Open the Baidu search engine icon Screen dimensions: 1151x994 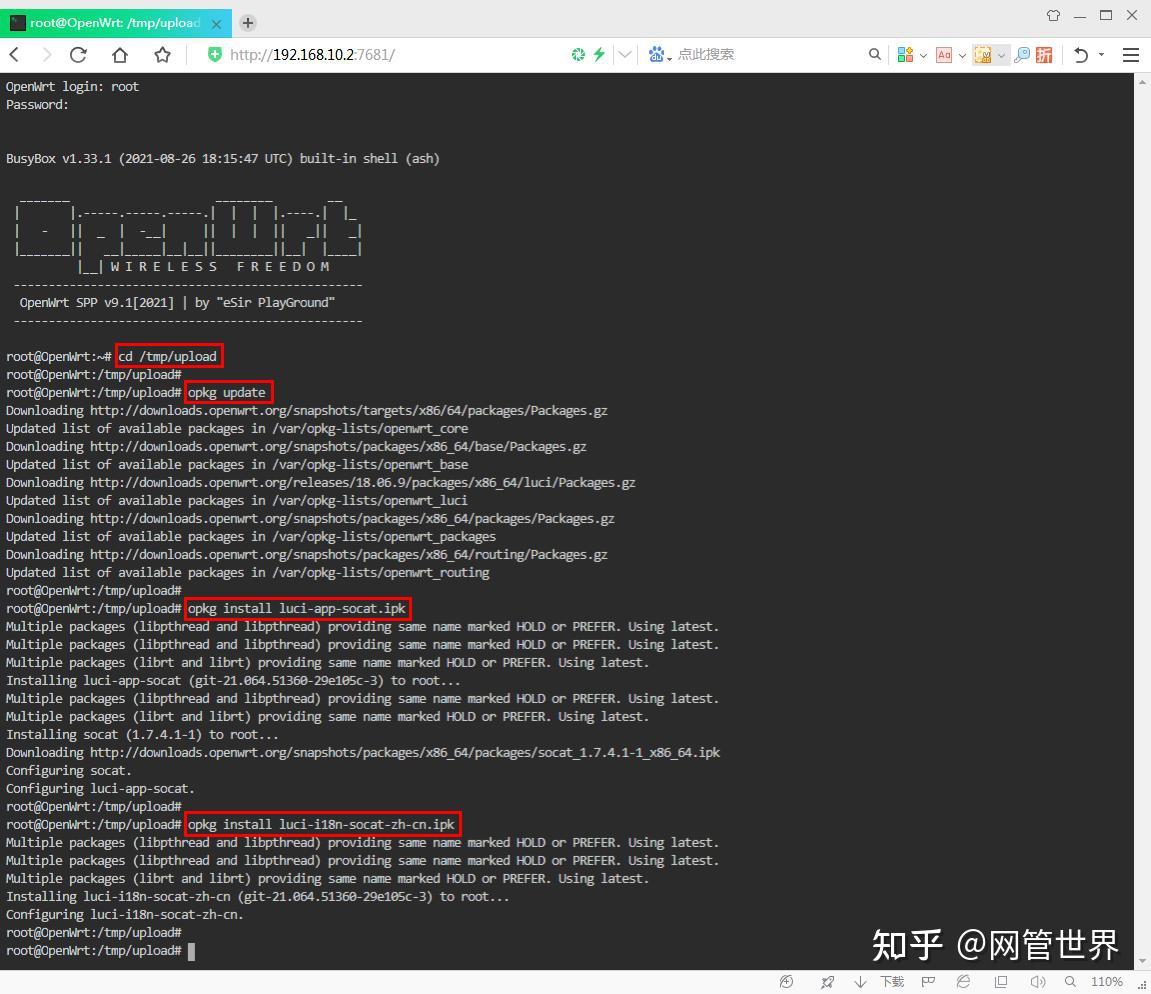click(x=657, y=55)
